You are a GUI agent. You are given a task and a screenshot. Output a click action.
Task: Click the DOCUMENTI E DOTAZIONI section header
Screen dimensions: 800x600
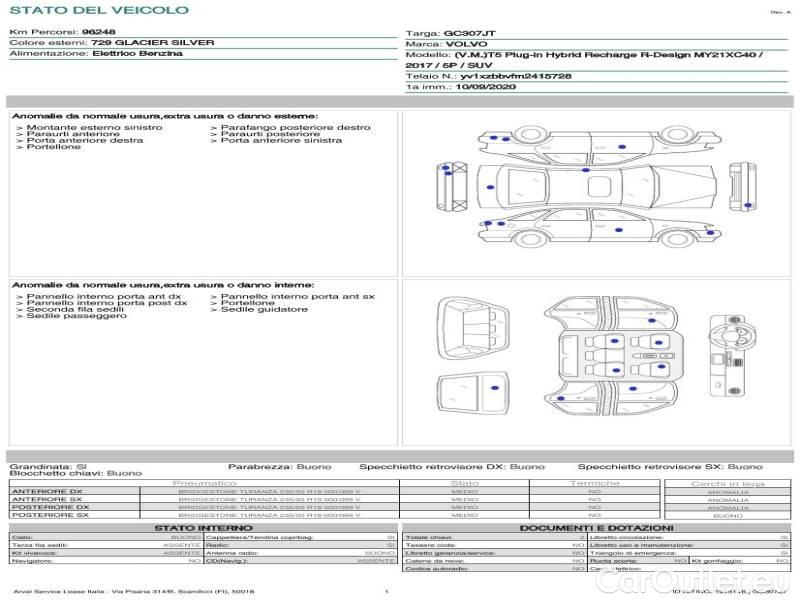[595, 527]
